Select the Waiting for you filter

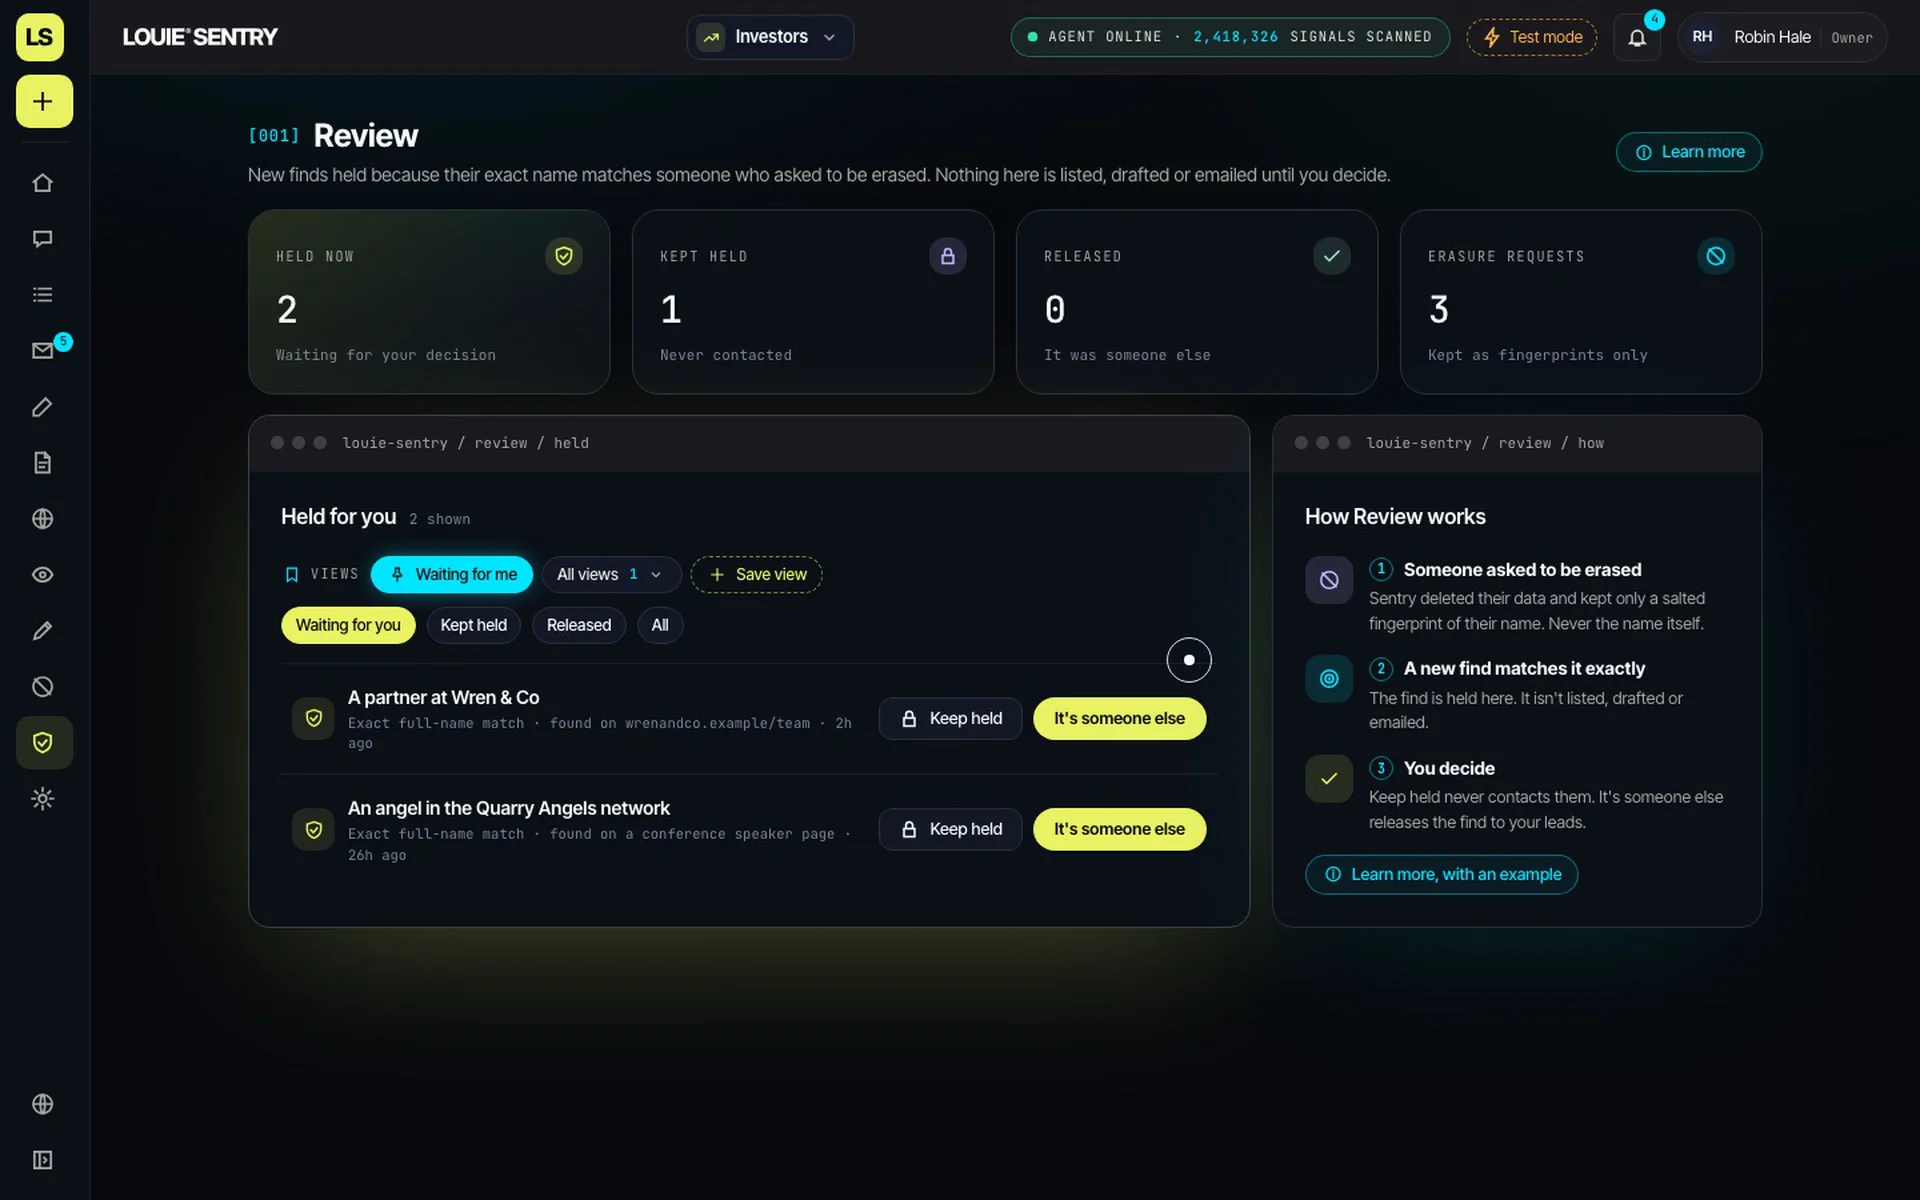(x=348, y=625)
